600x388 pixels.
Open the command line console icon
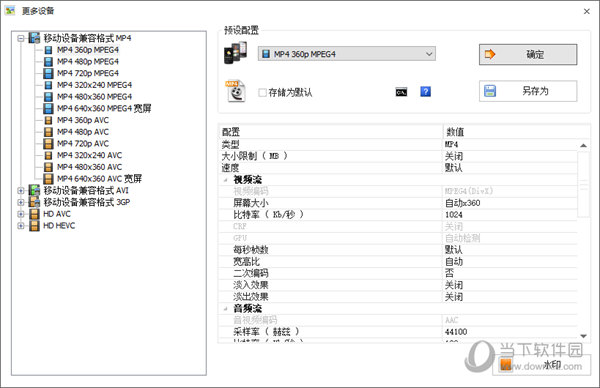tap(401, 92)
